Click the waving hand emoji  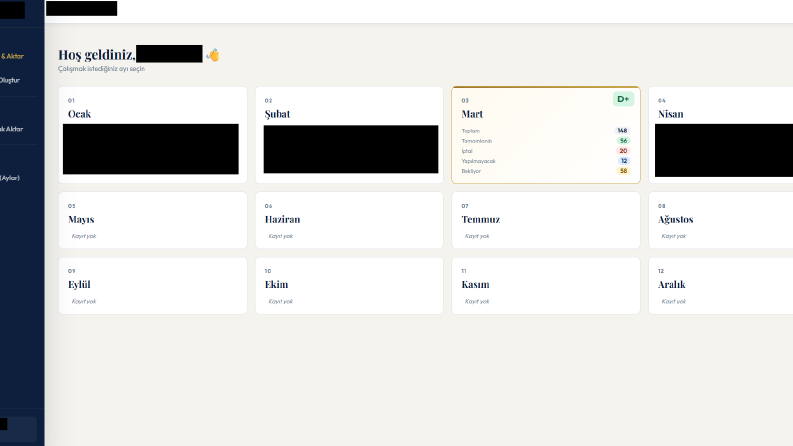[212, 55]
